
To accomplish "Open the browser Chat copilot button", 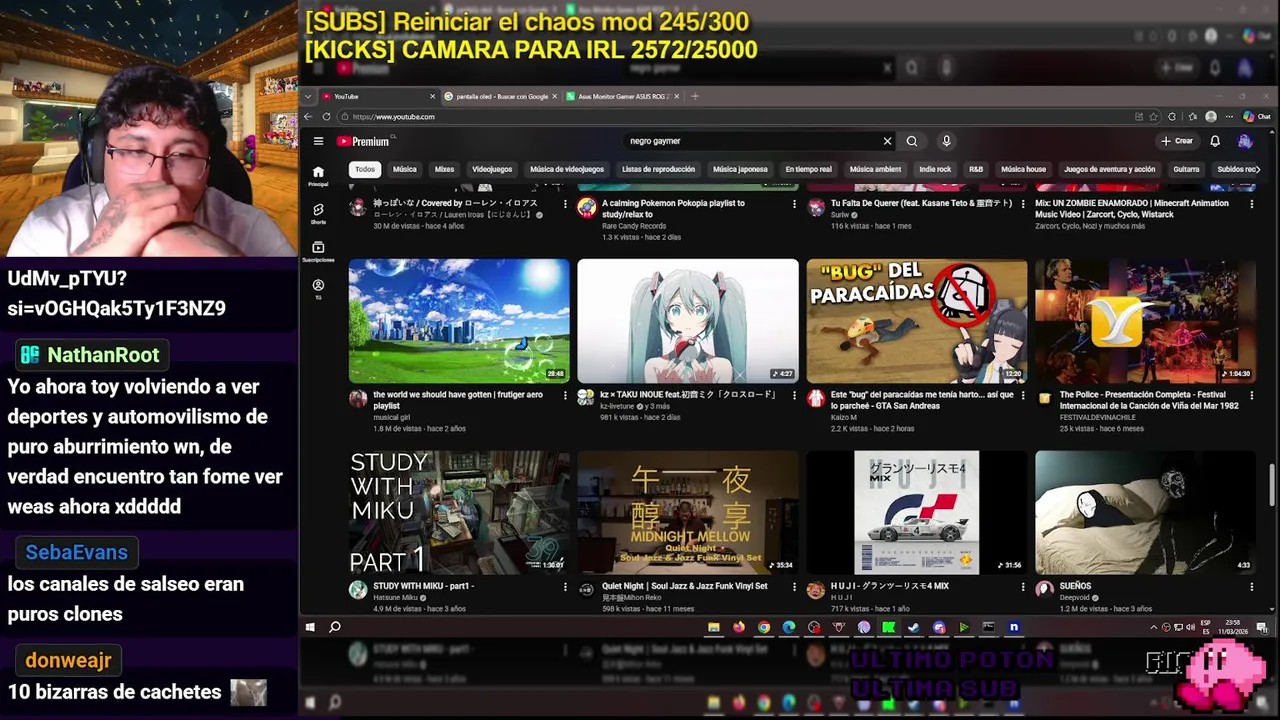I will [1257, 117].
